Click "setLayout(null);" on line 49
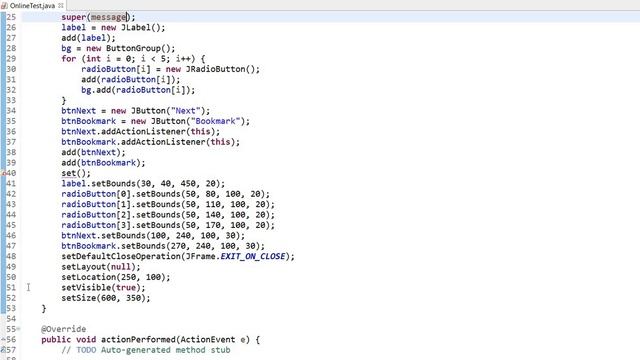Viewport: 640px width, 360px height. [101, 267]
